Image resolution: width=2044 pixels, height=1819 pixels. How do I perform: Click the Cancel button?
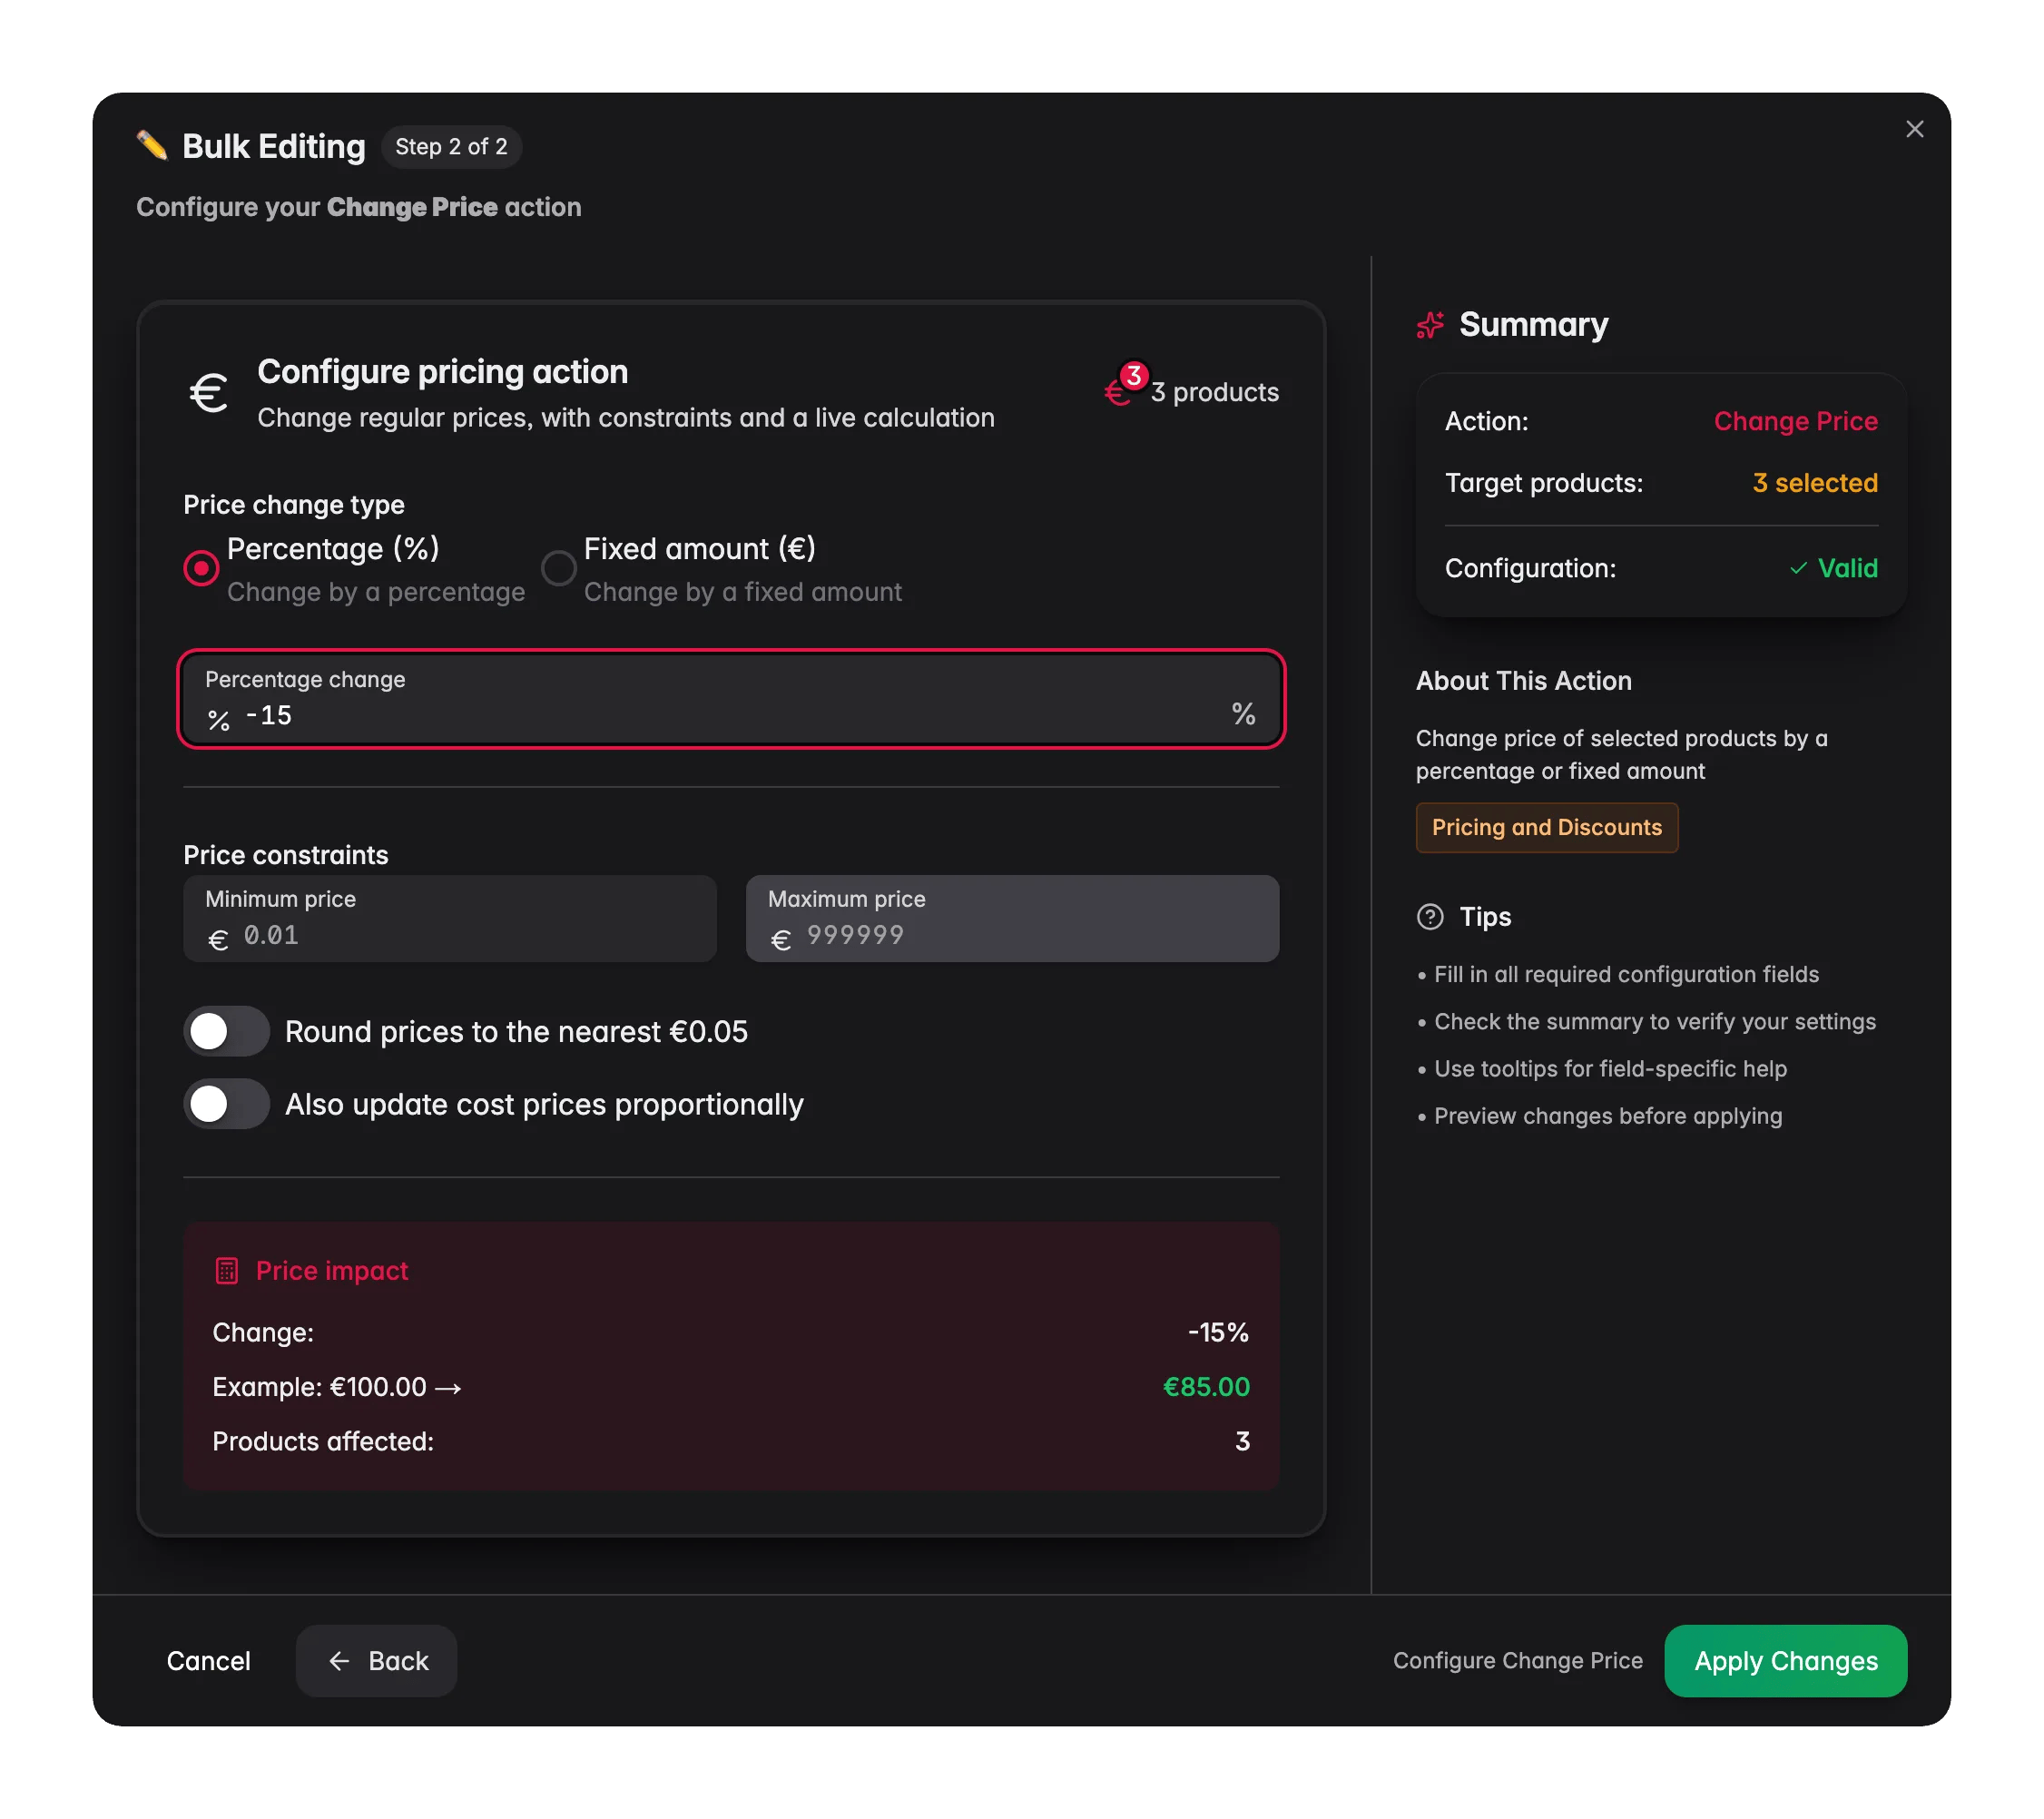coord(209,1661)
